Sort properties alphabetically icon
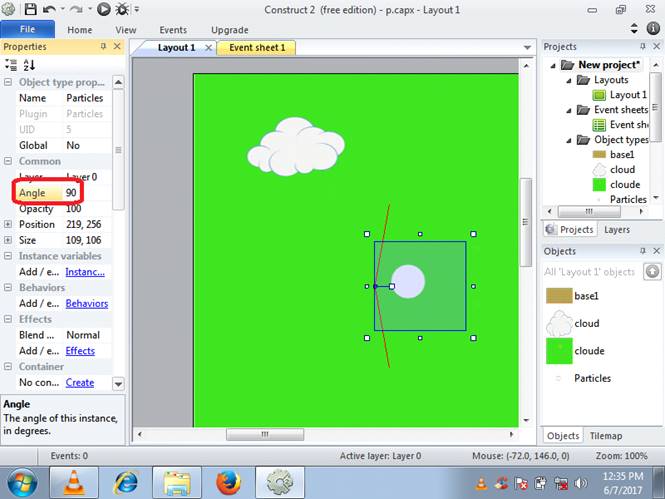The width and height of the screenshot is (665, 499). pos(29,65)
